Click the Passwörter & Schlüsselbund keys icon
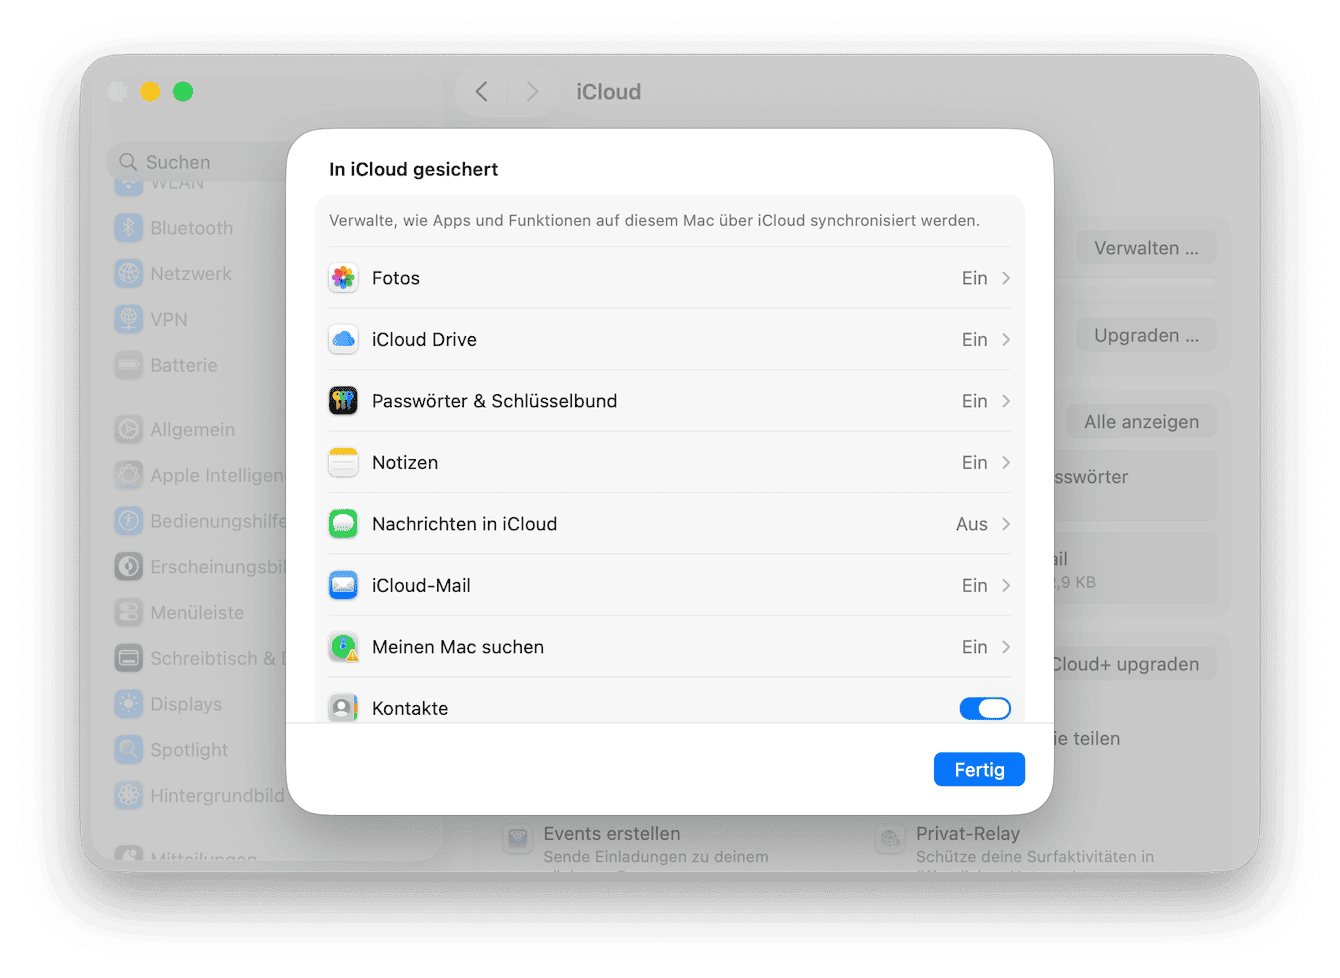Screen dimensions: 1340x978 point(343,401)
